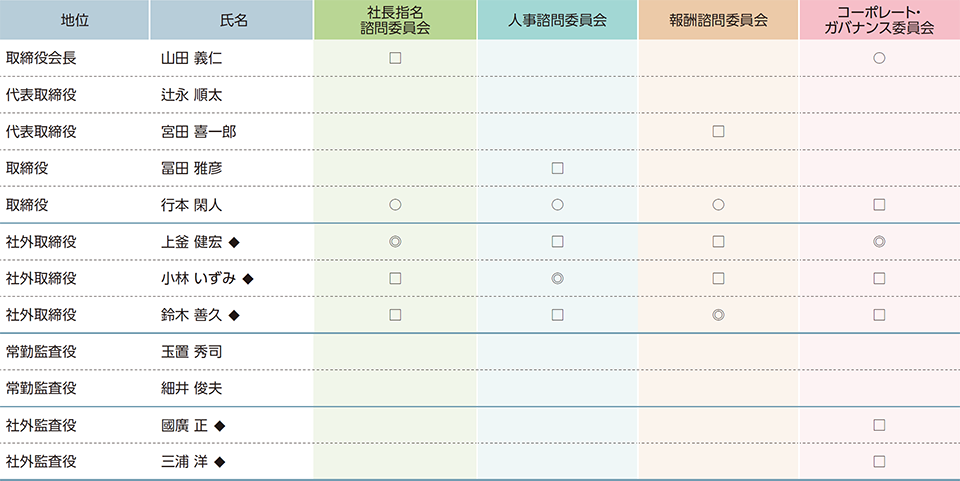Screen dimensions: 960x481
Task: Click the double circle for 鈴木 善久 under 報酬諮問委員会
Action: (718, 315)
